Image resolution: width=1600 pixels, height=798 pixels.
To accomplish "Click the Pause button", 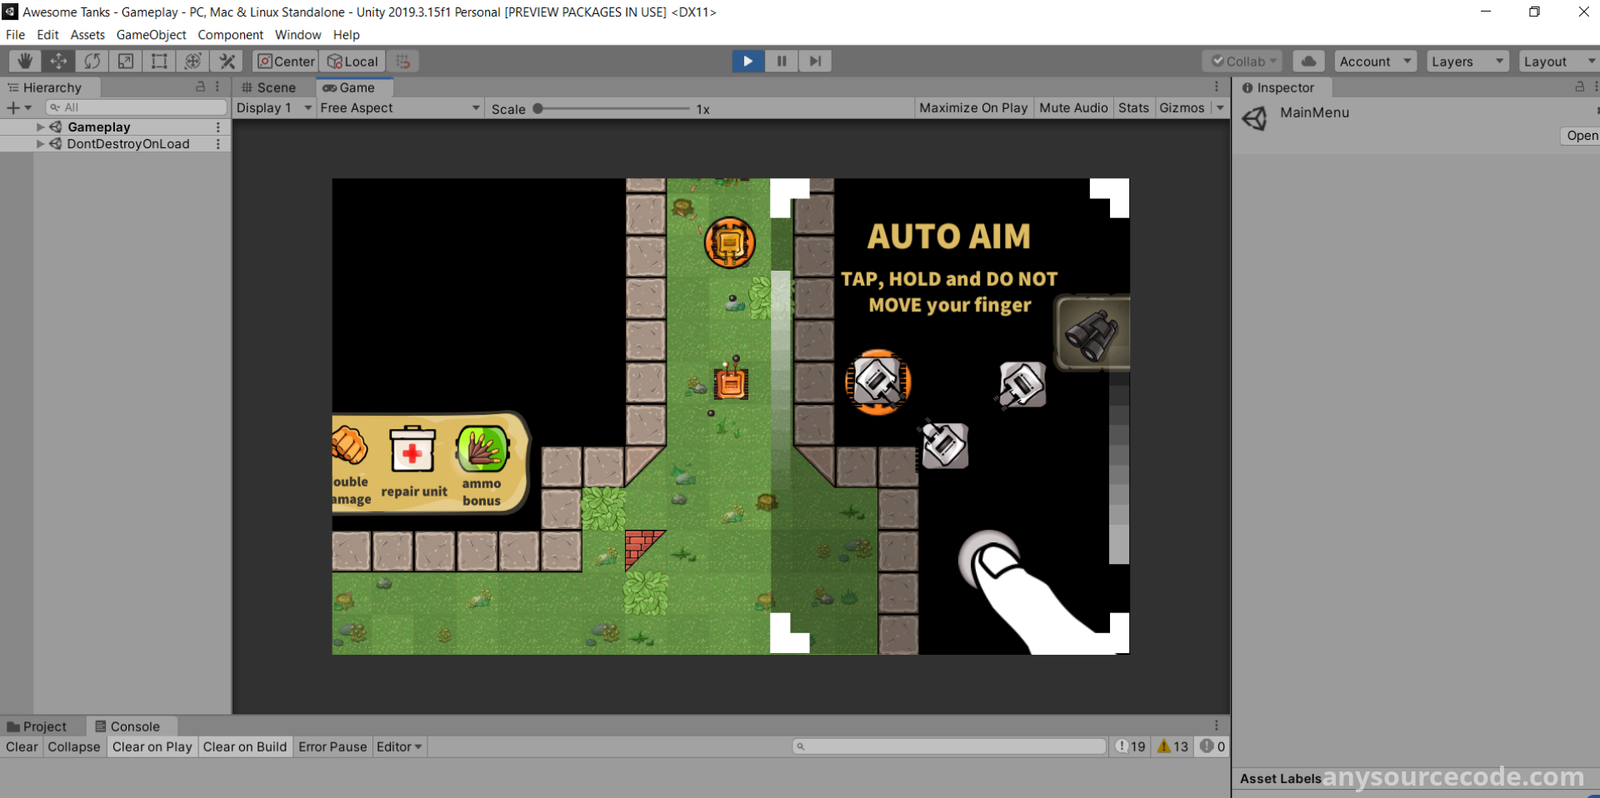I will point(782,61).
